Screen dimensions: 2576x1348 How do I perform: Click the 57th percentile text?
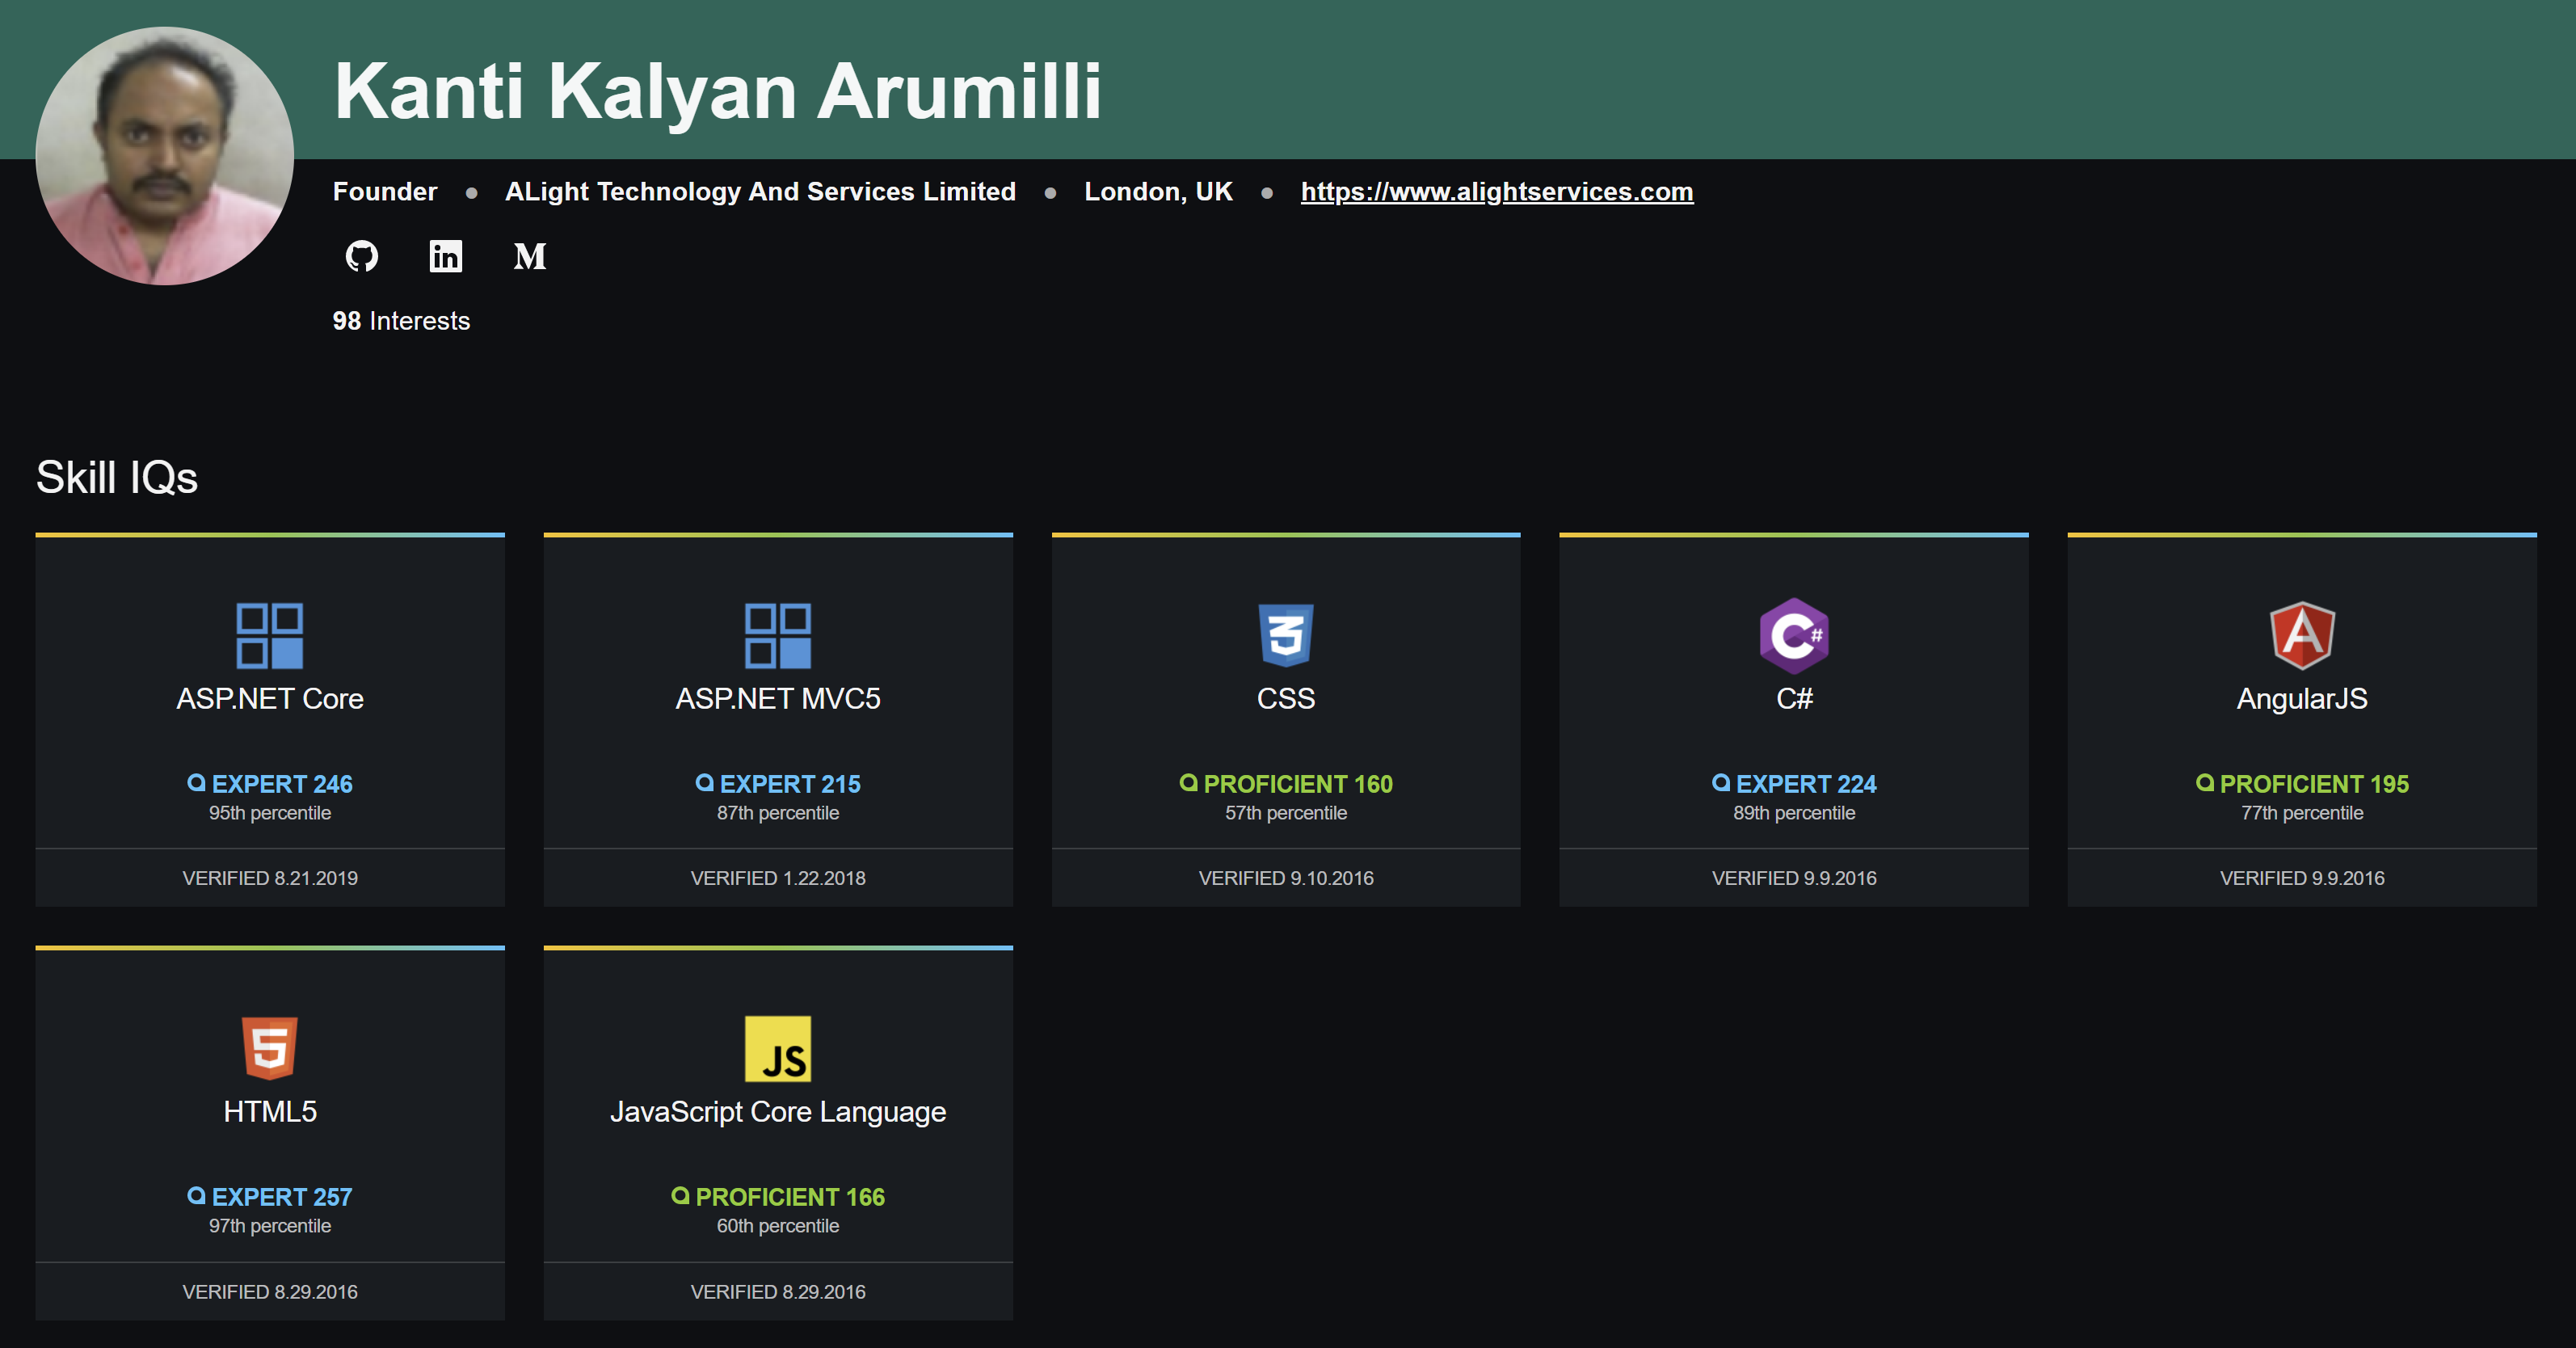point(1286,813)
